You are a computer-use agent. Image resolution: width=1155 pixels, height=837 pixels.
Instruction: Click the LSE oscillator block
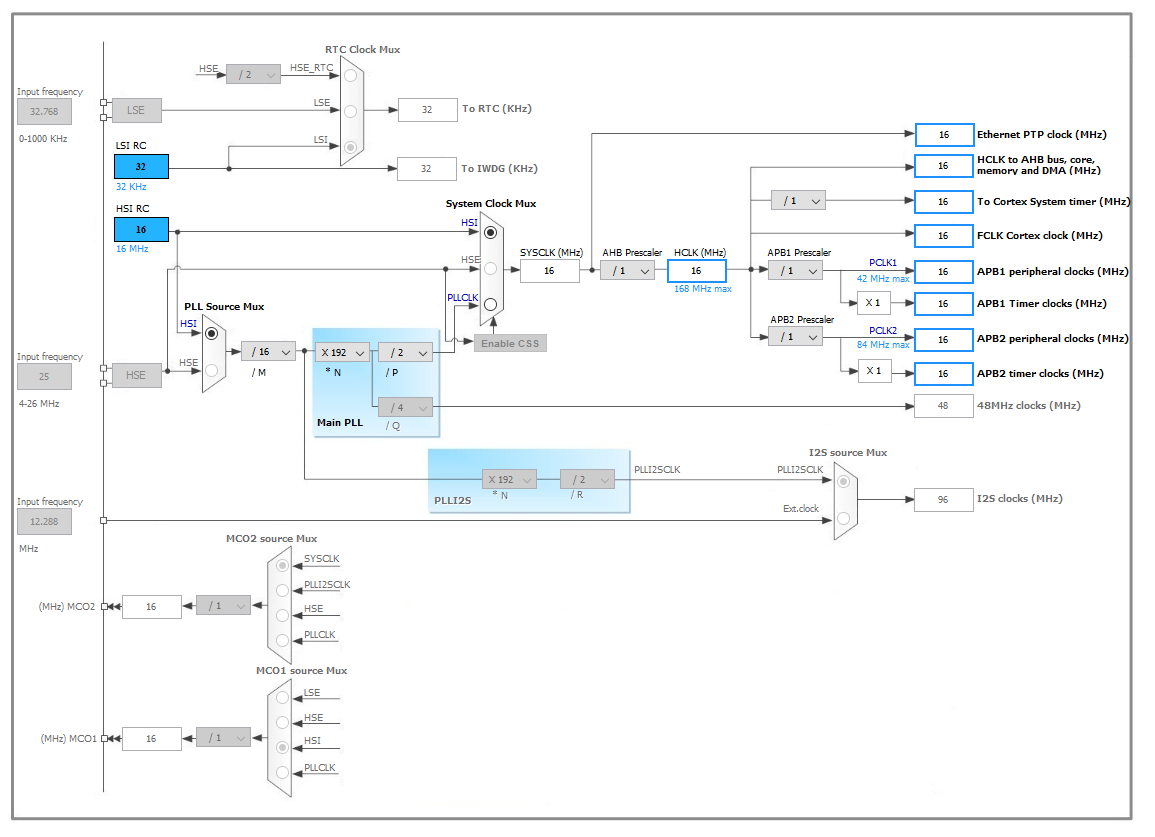136,111
